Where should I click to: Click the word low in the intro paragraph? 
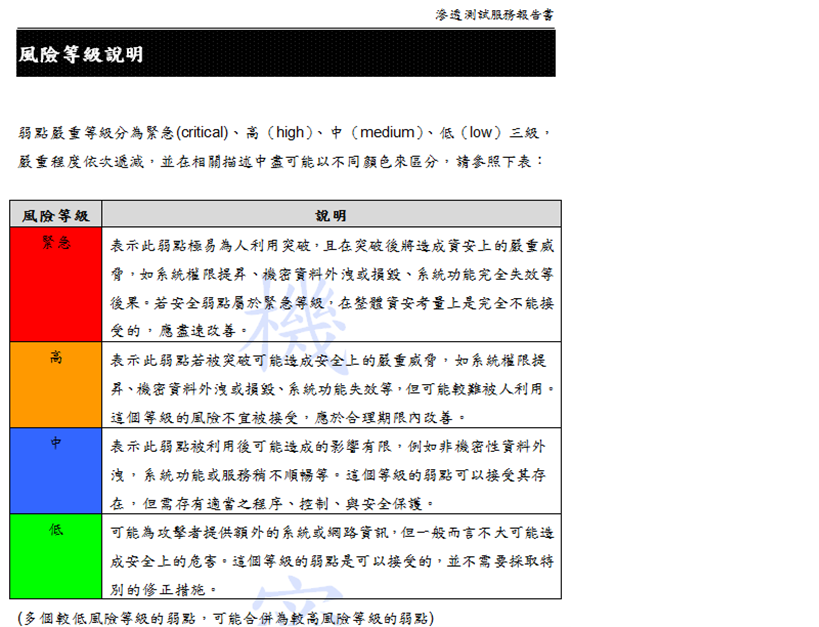pos(481,132)
